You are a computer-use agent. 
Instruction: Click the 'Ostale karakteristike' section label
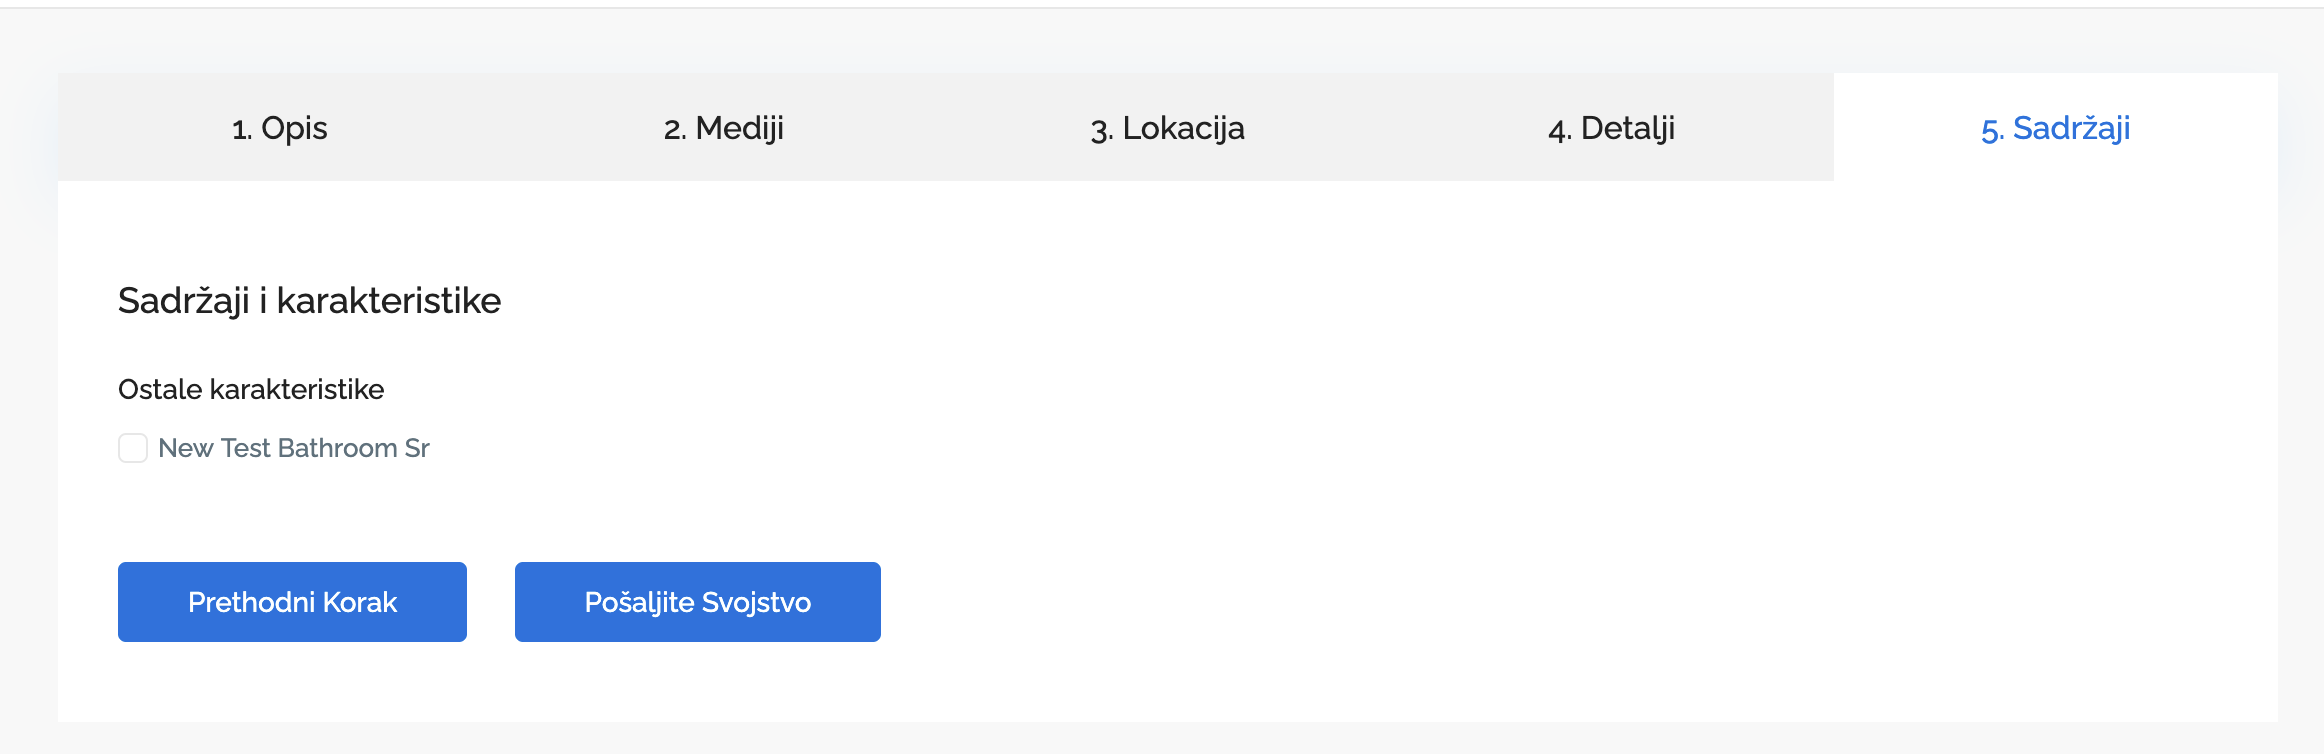coord(251,389)
